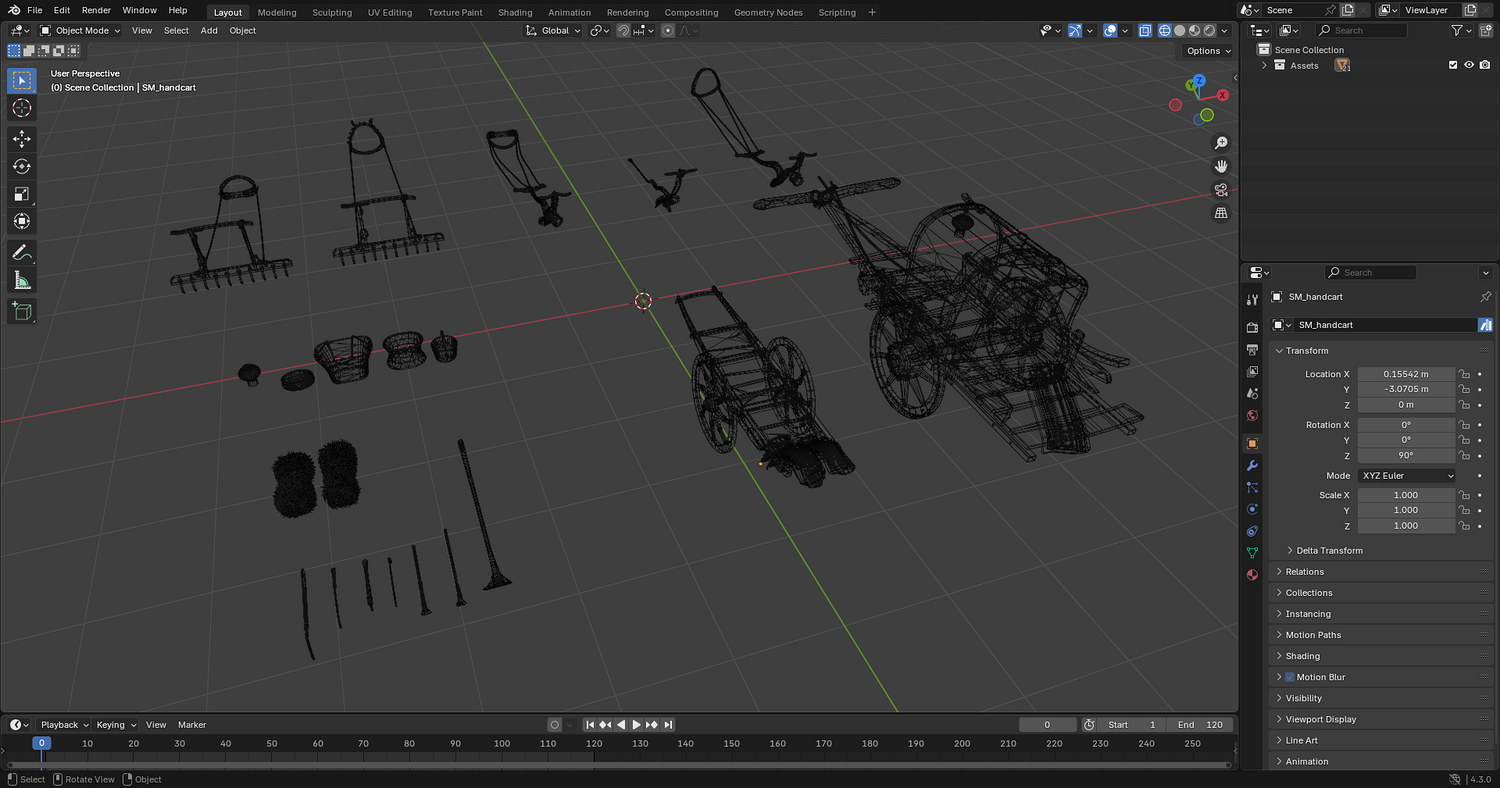
Task: Click the Options button in viewport
Action: [x=1207, y=51]
